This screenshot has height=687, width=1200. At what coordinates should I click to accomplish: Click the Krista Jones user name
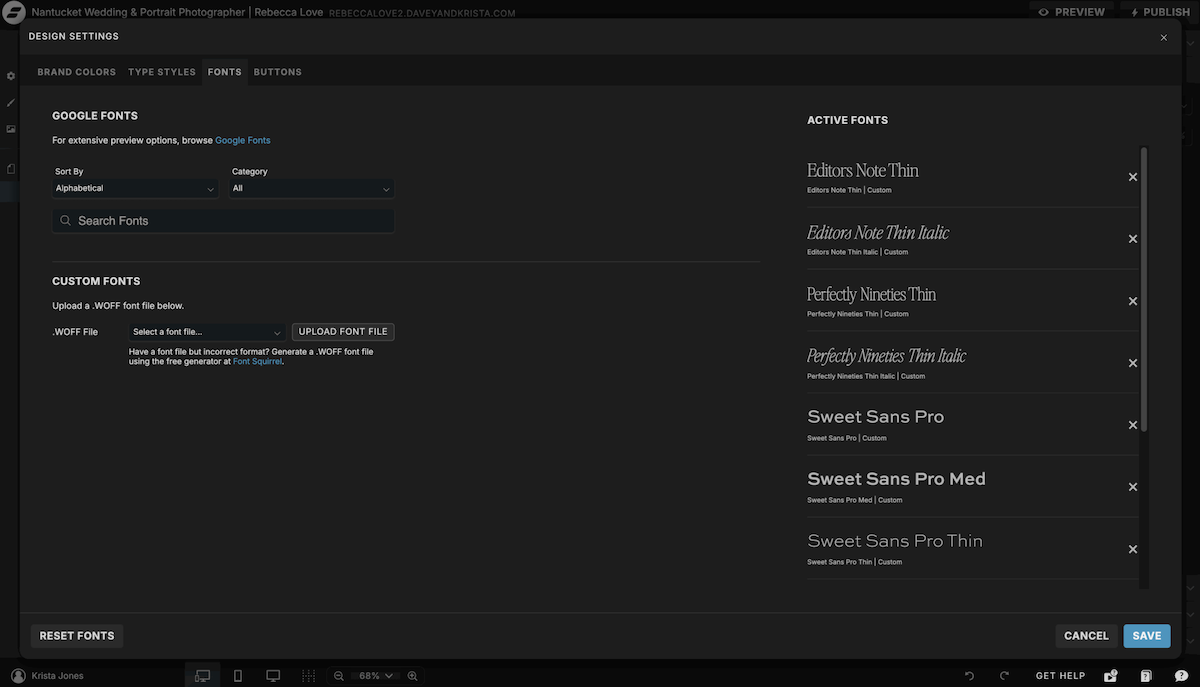point(58,676)
